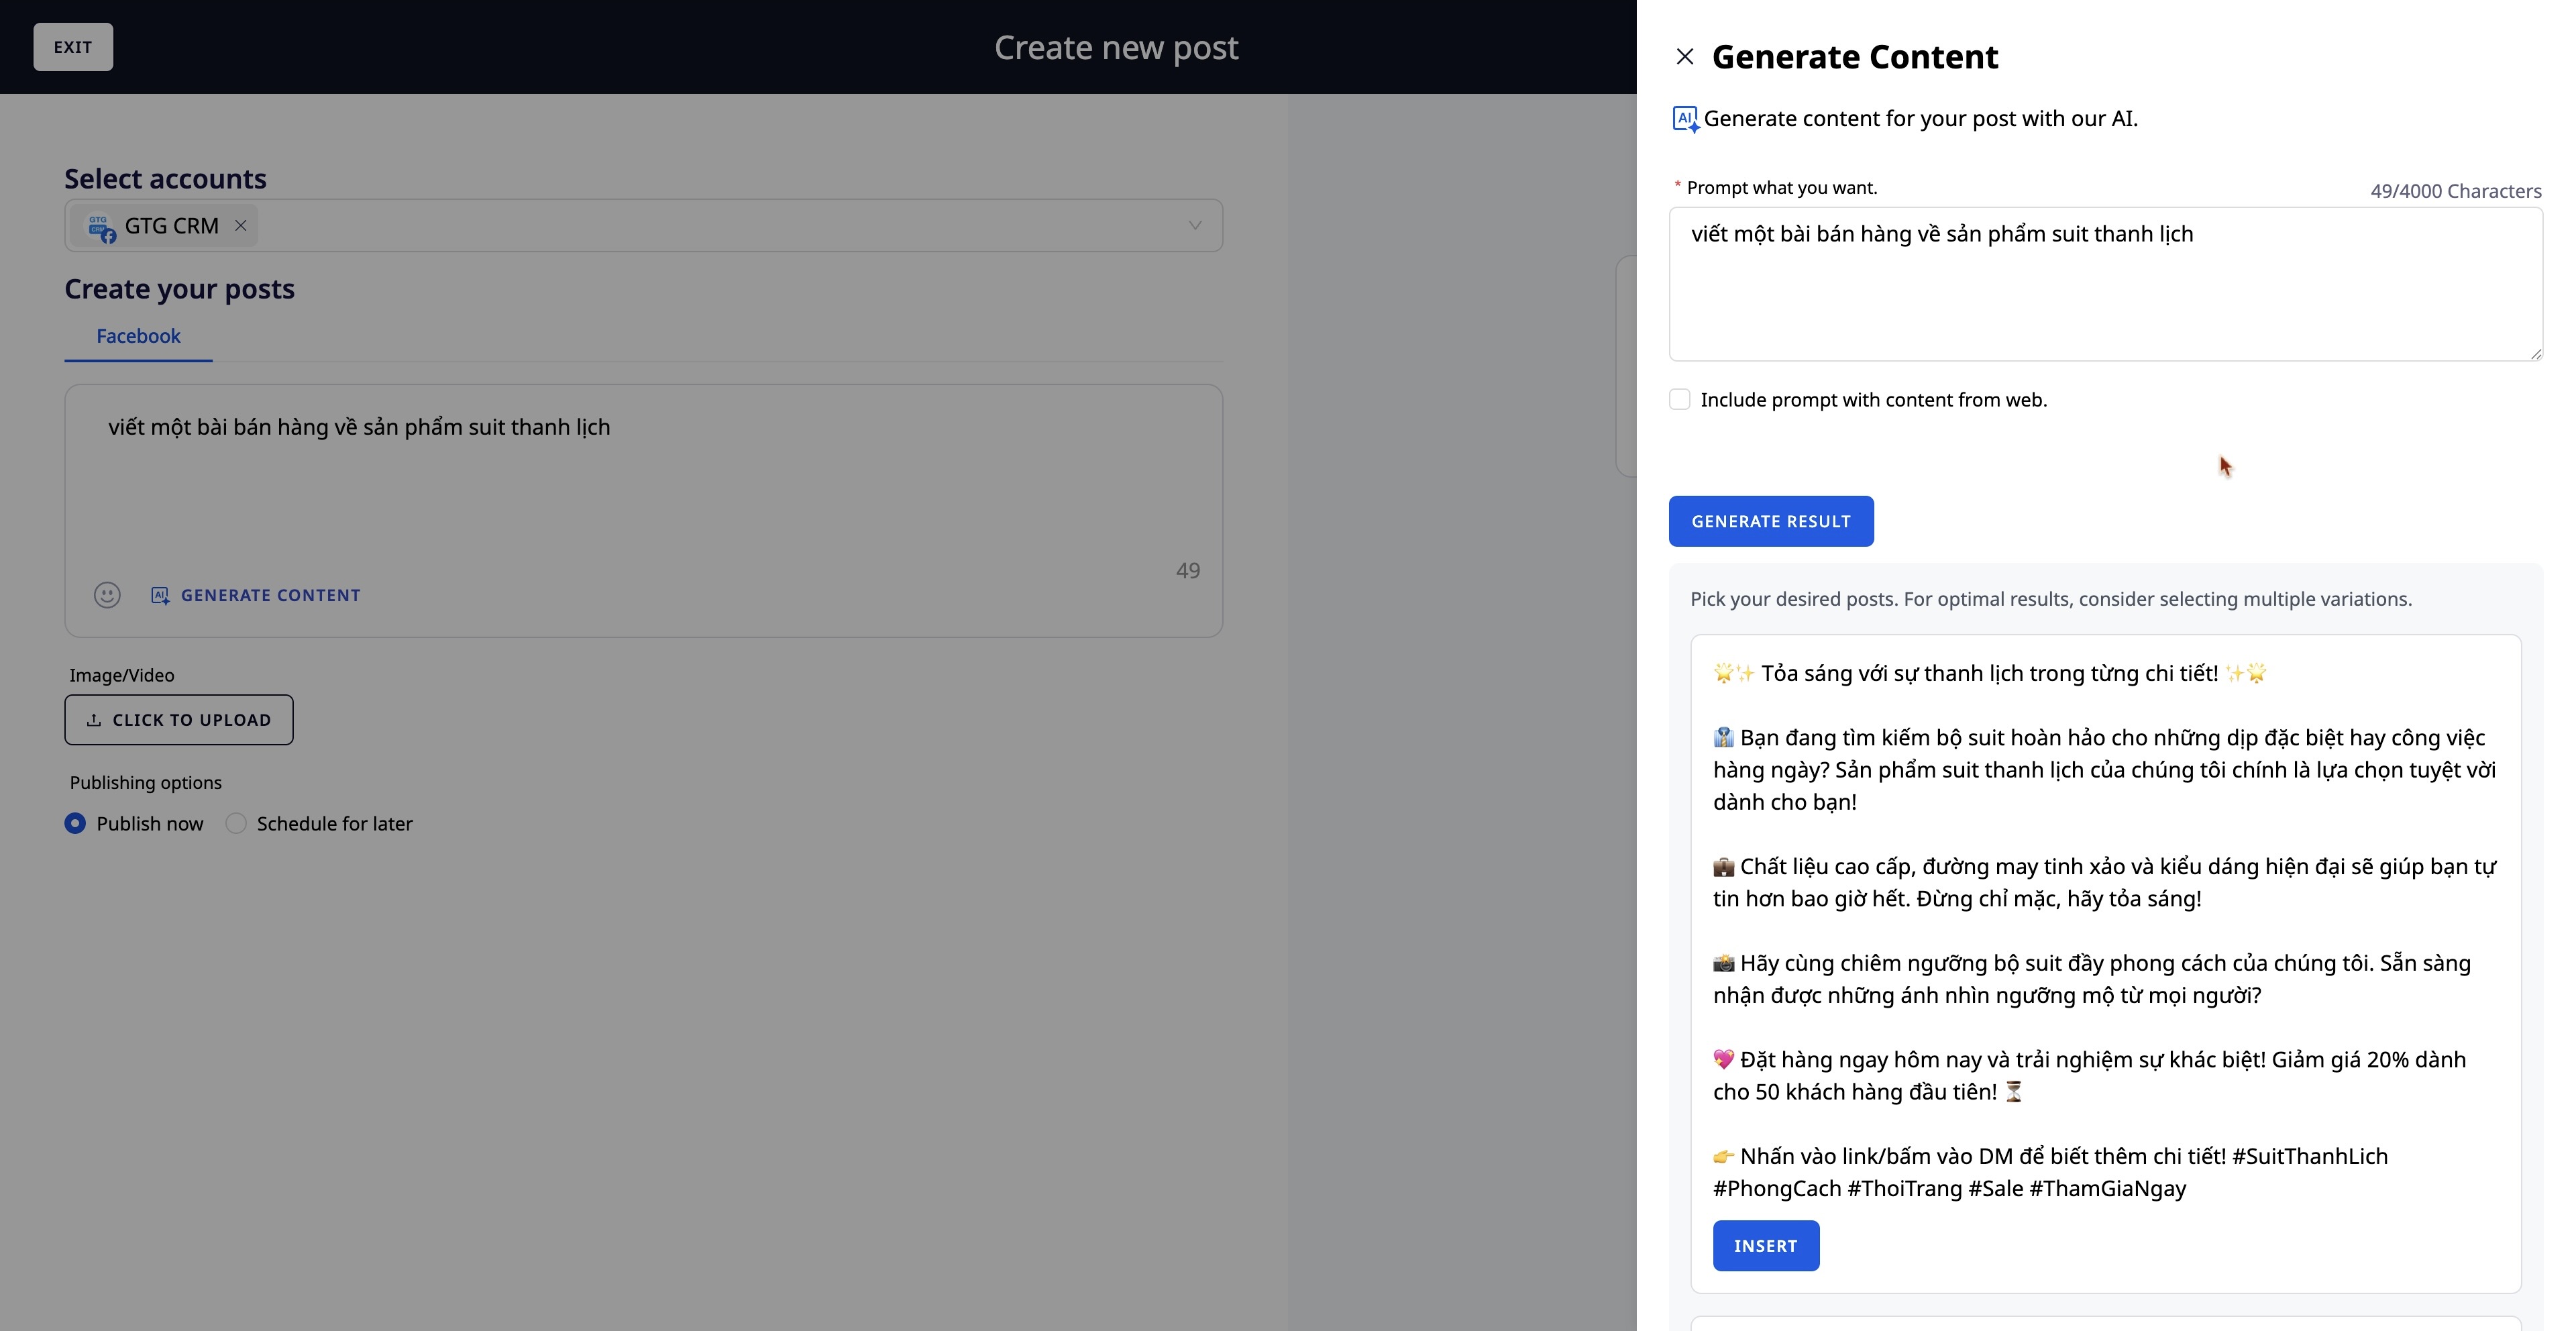
Task: Select Publish now radio option
Action: pos(75,823)
